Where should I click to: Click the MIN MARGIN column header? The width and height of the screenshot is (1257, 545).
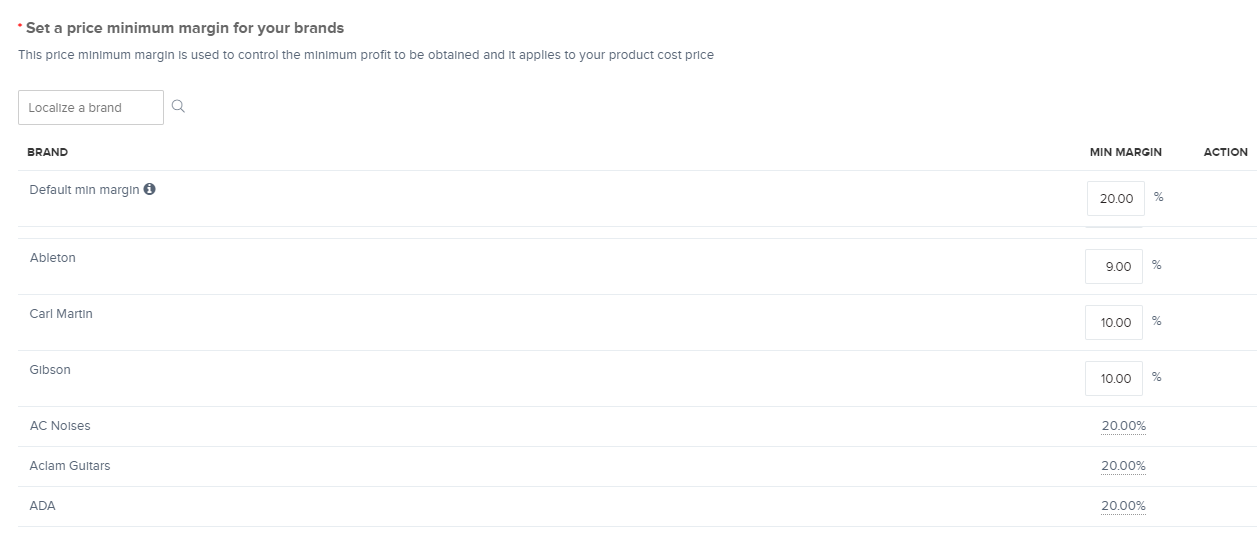[x=1125, y=152]
